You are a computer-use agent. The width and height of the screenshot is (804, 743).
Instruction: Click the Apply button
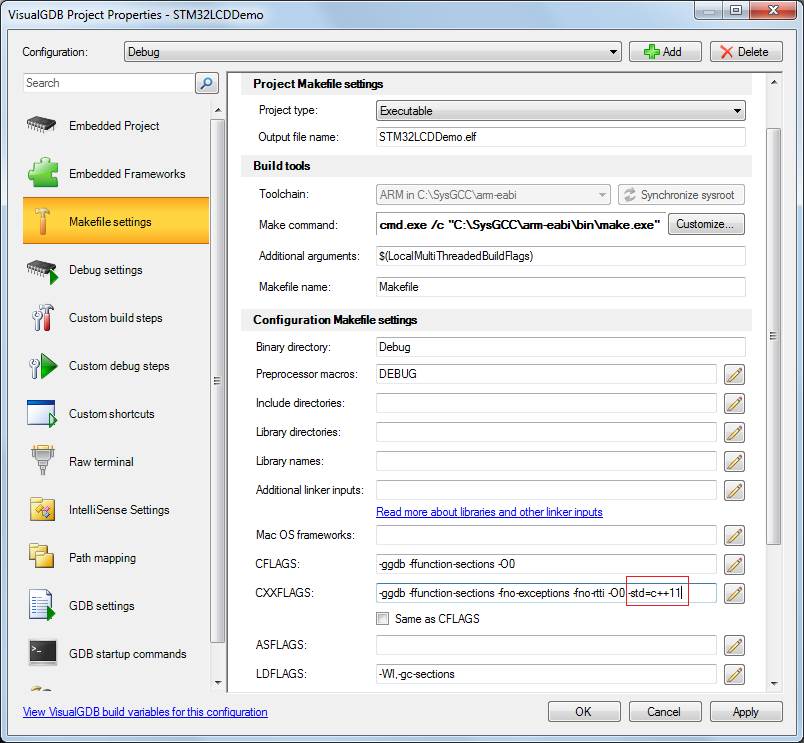coord(746,712)
